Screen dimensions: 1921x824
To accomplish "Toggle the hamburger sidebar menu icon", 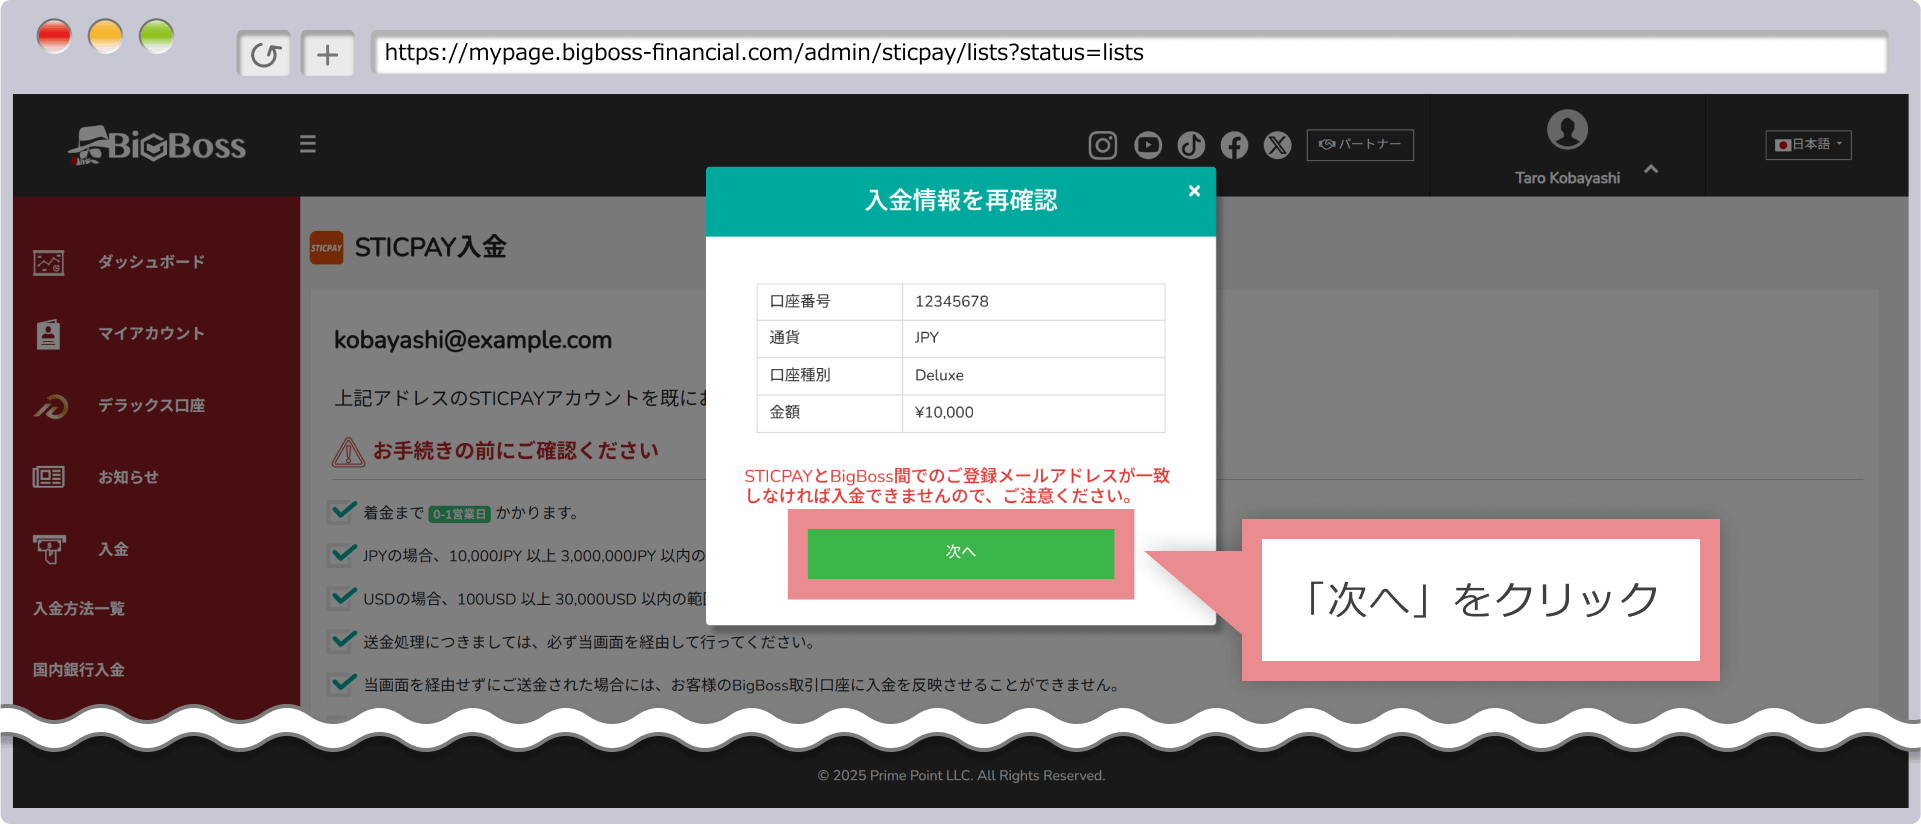I will click(x=308, y=144).
